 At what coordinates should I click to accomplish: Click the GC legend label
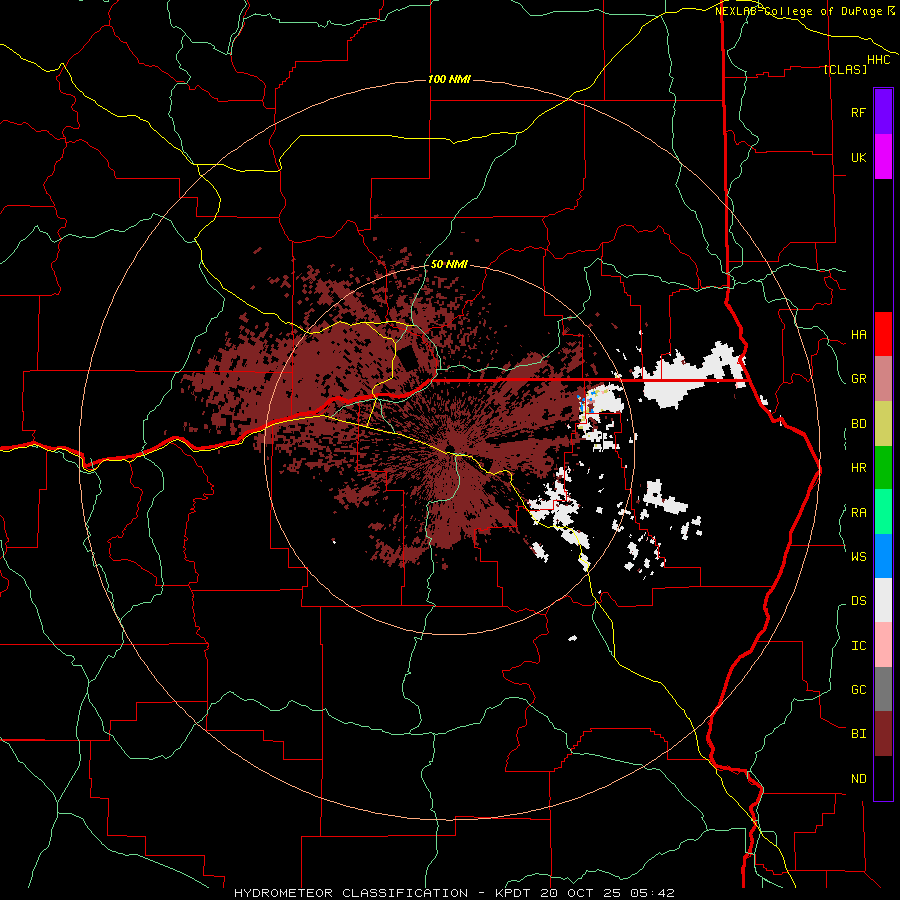tap(858, 689)
